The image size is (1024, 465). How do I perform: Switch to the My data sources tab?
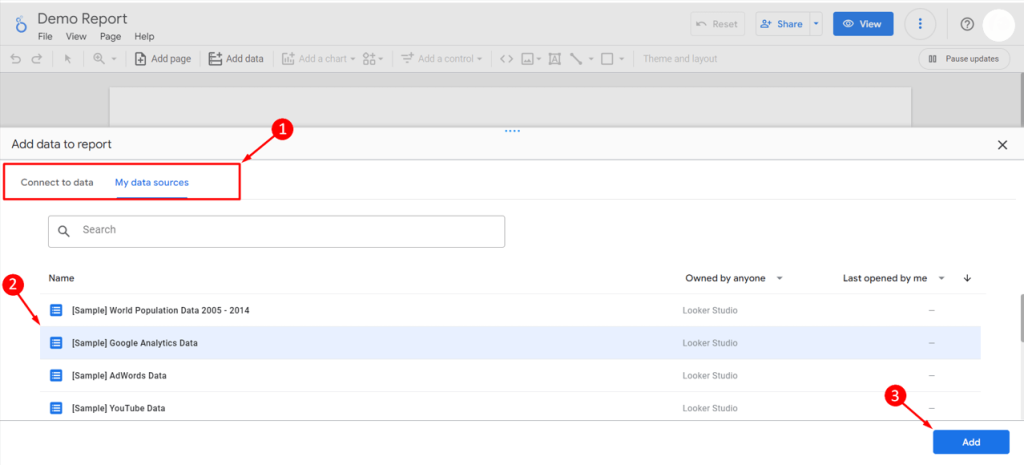pyautogui.click(x=152, y=182)
